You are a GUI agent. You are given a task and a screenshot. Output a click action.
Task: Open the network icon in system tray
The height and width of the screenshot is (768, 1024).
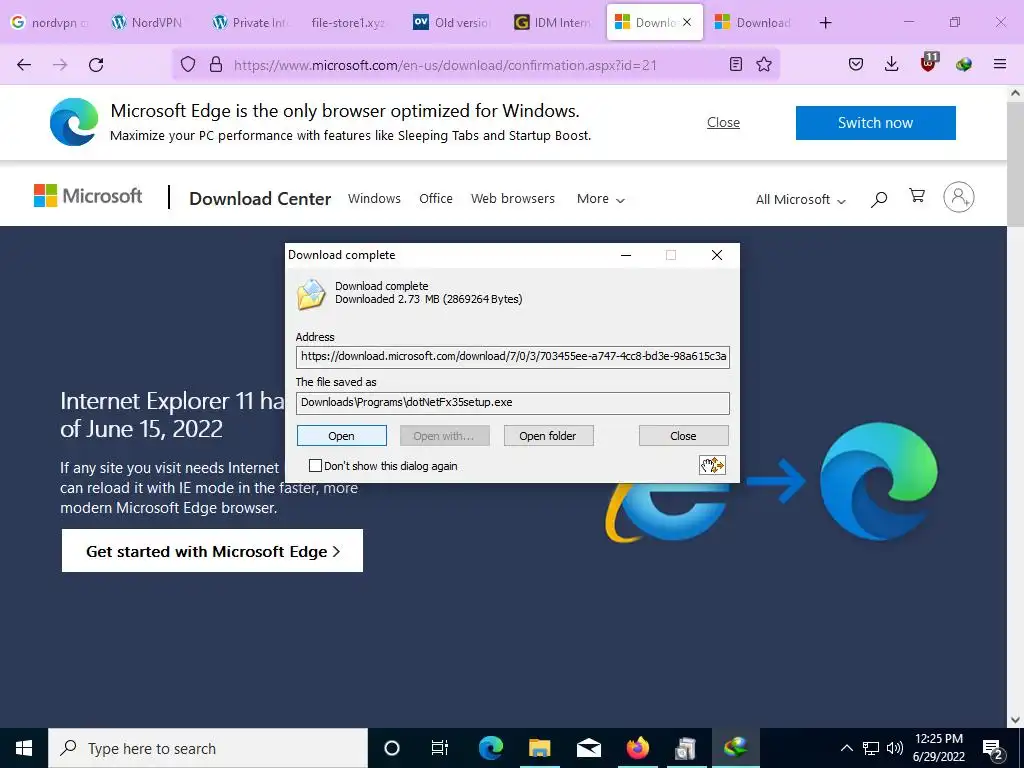871,748
